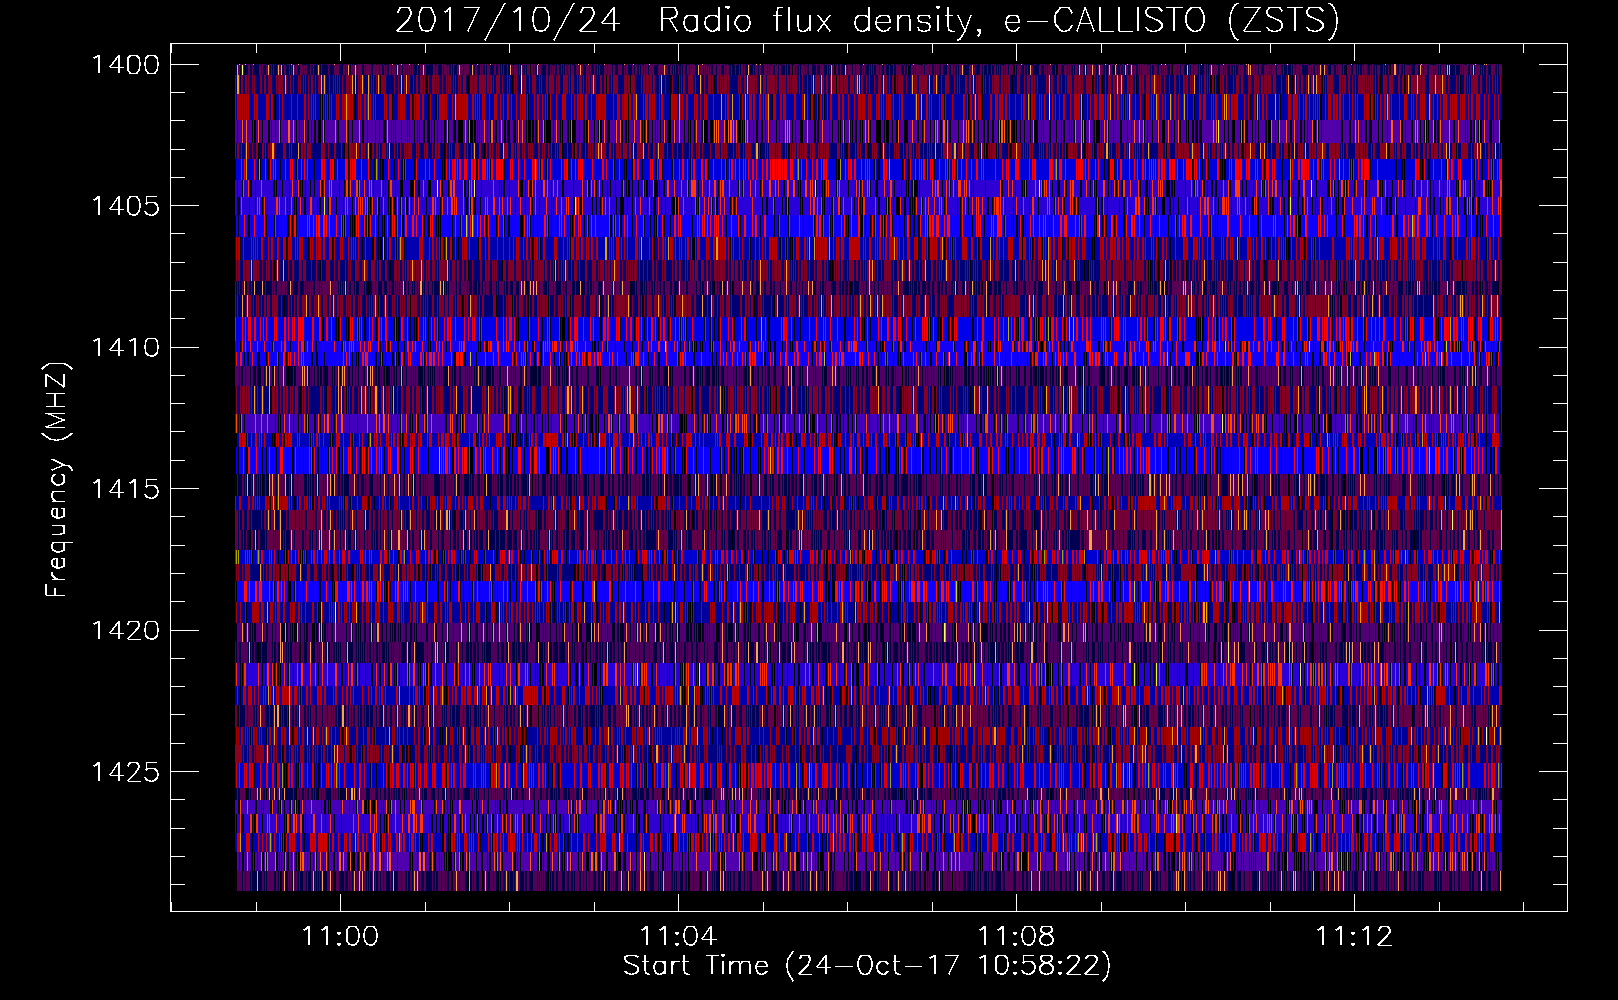Click the 1425 frequency tick label

point(125,772)
